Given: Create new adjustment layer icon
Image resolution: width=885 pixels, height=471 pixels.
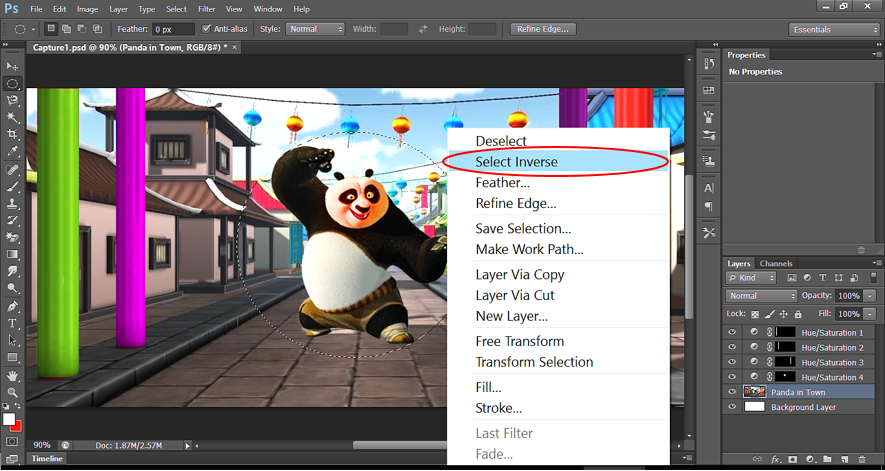Looking at the screenshot, I should click(x=810, y=460).
